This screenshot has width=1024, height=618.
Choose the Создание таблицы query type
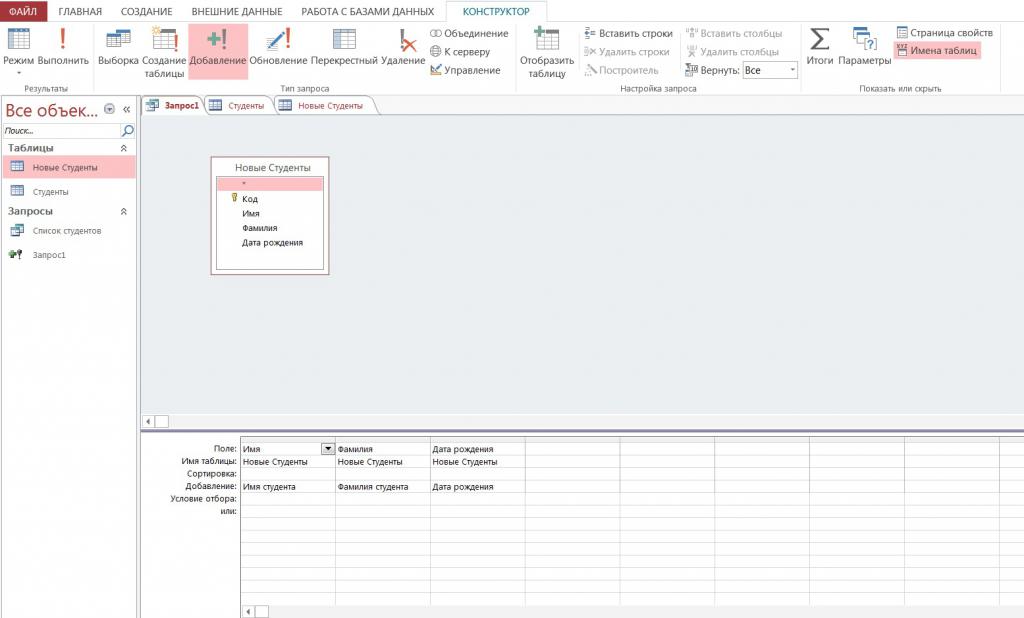pos(164,52)
